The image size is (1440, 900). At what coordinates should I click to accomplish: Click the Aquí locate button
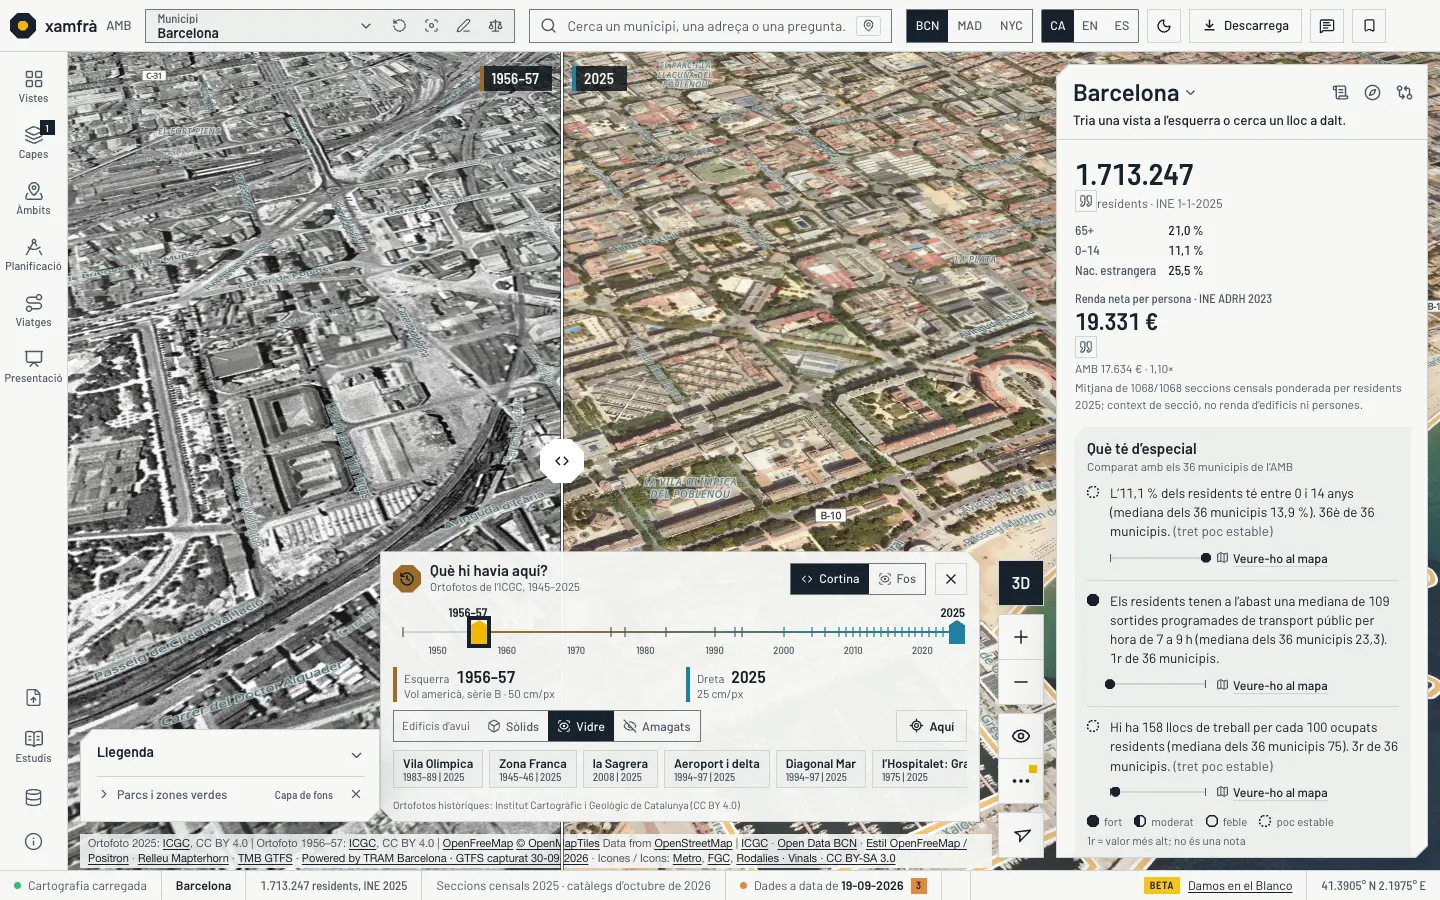click(932, 726)
